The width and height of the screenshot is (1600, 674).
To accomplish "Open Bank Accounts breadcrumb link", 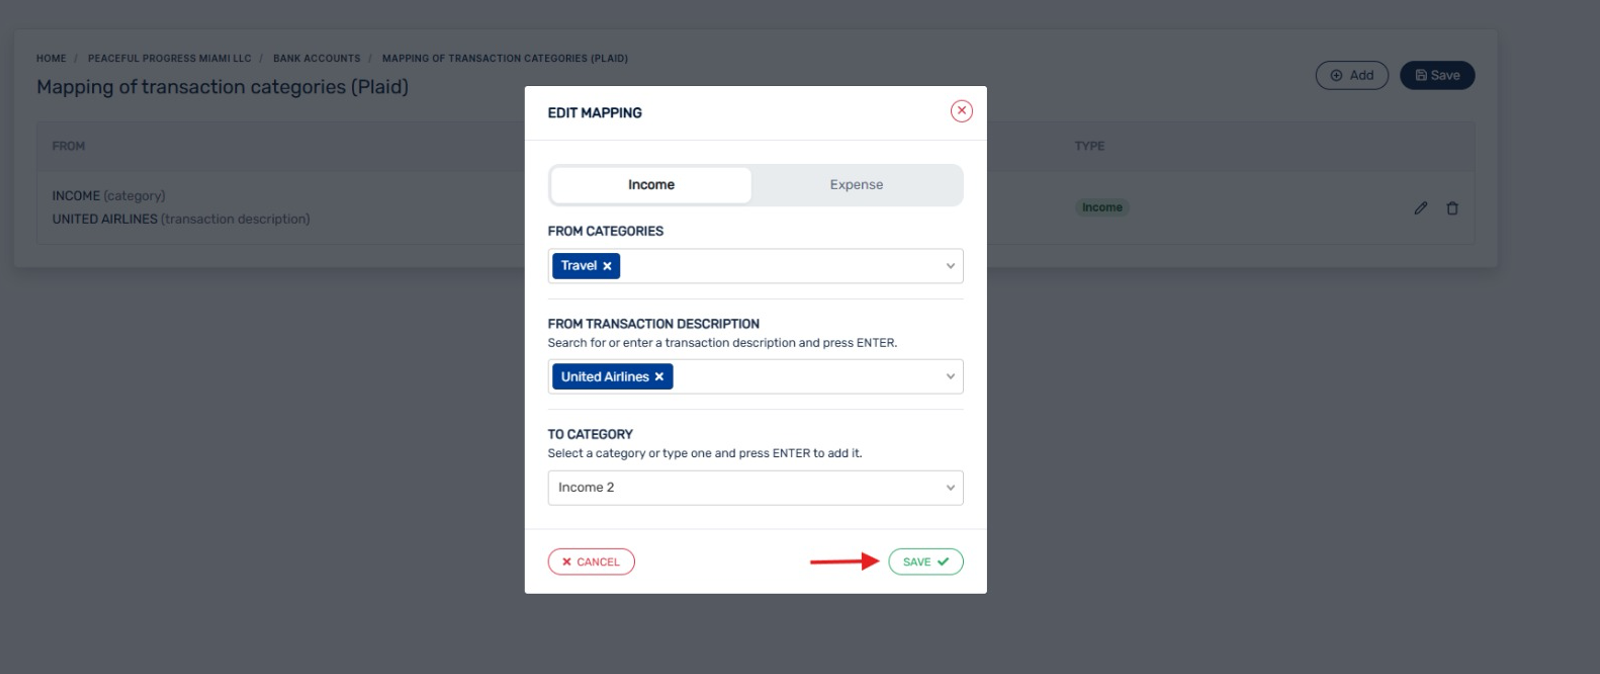I will click(316, 58).
